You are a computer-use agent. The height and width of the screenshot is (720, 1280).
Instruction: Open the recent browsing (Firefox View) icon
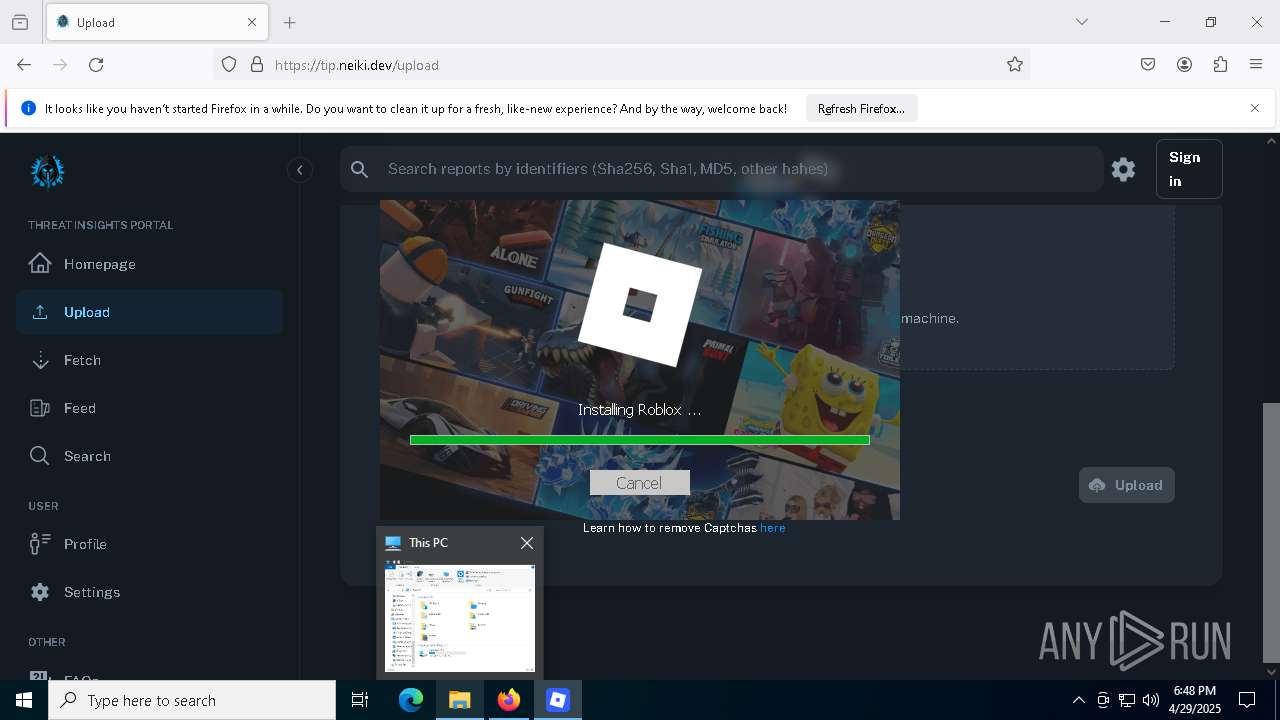tap(20, 22)
